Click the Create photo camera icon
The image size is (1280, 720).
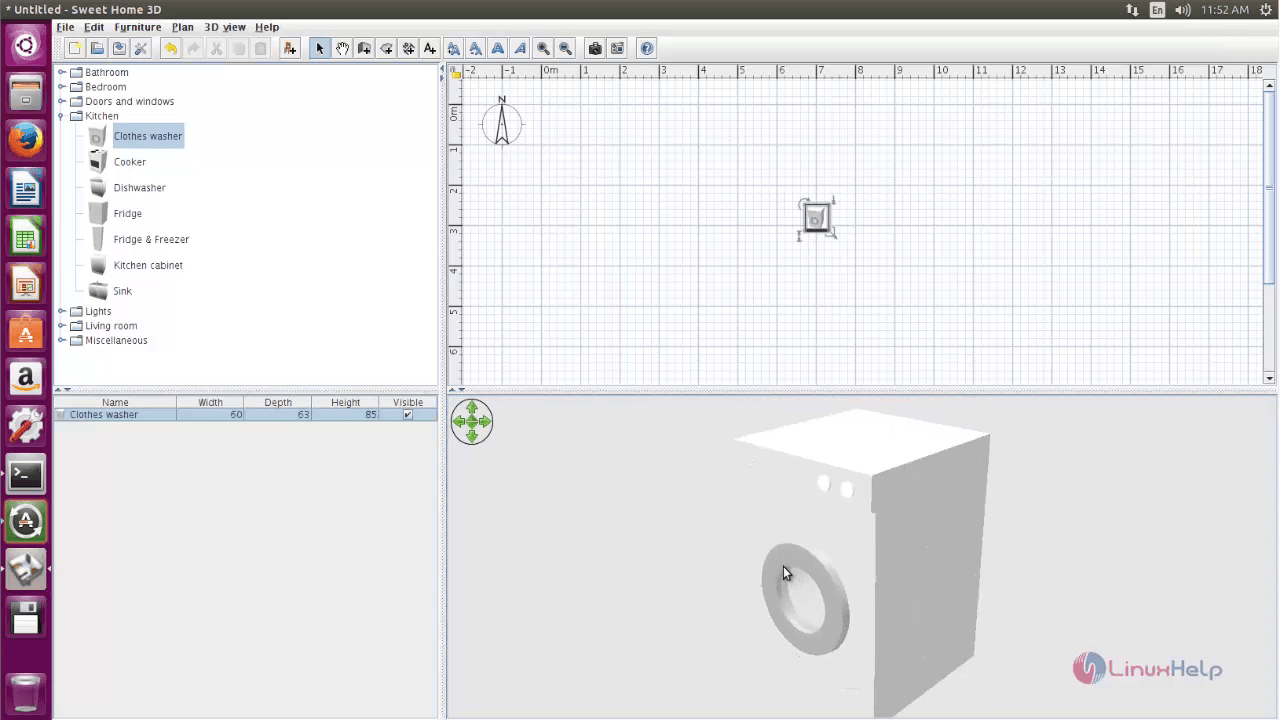pyautogui.click(x=595, y=48)
